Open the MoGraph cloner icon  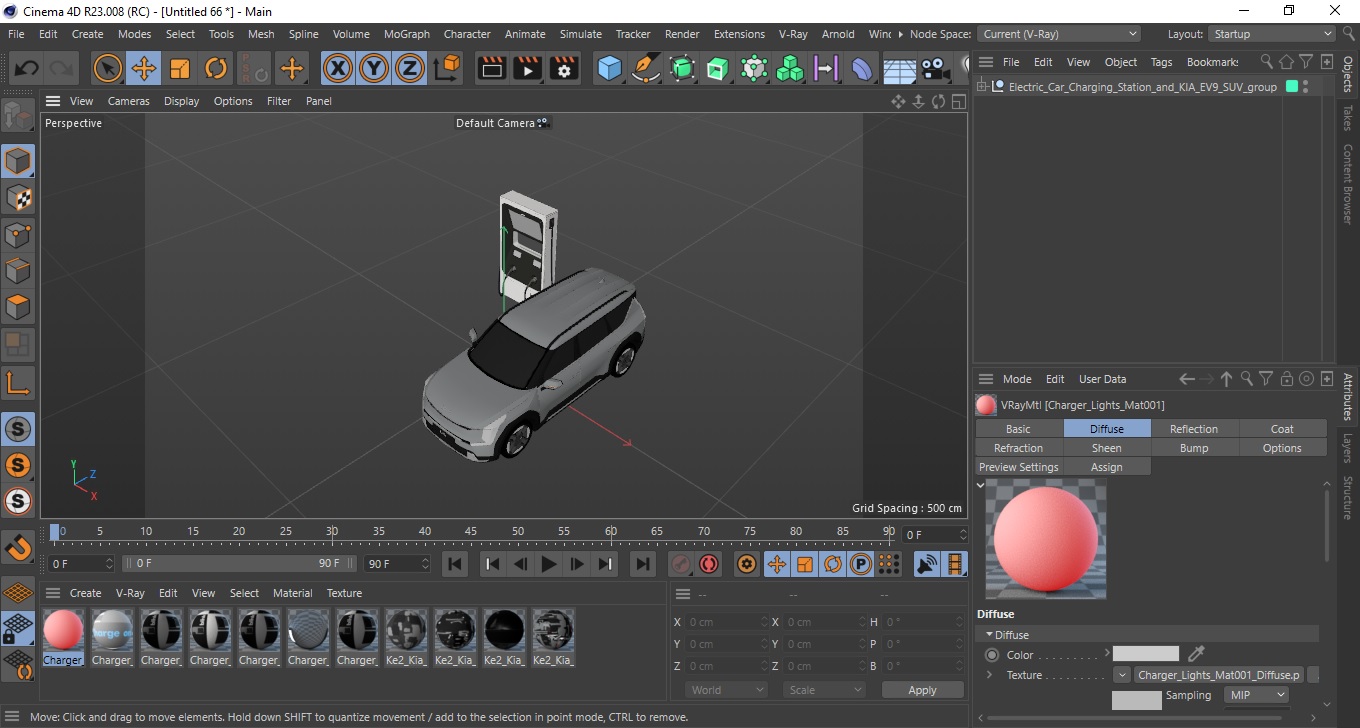[x=791, y=69]
